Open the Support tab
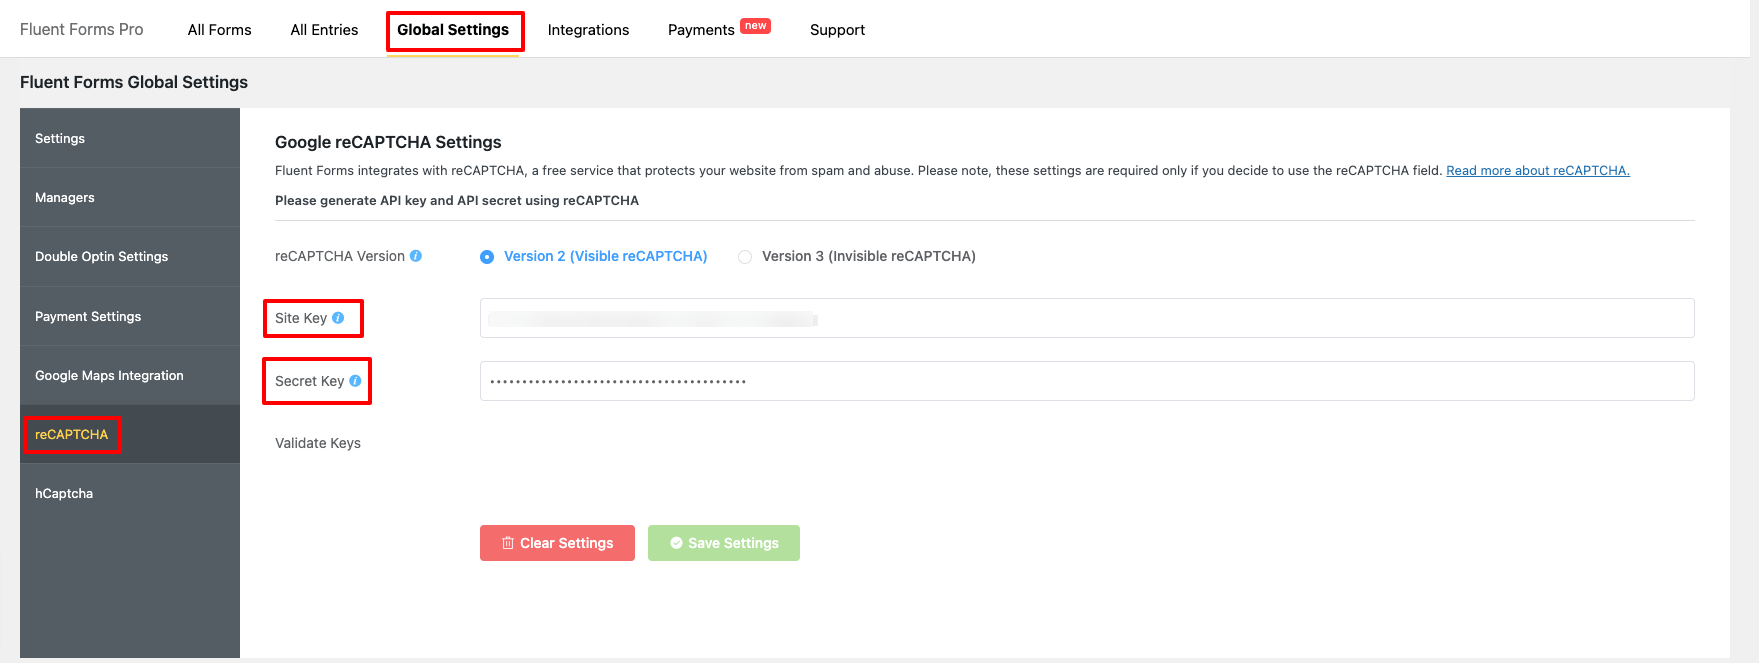Viewport: 1759px width, 663px height. [837, 30]
